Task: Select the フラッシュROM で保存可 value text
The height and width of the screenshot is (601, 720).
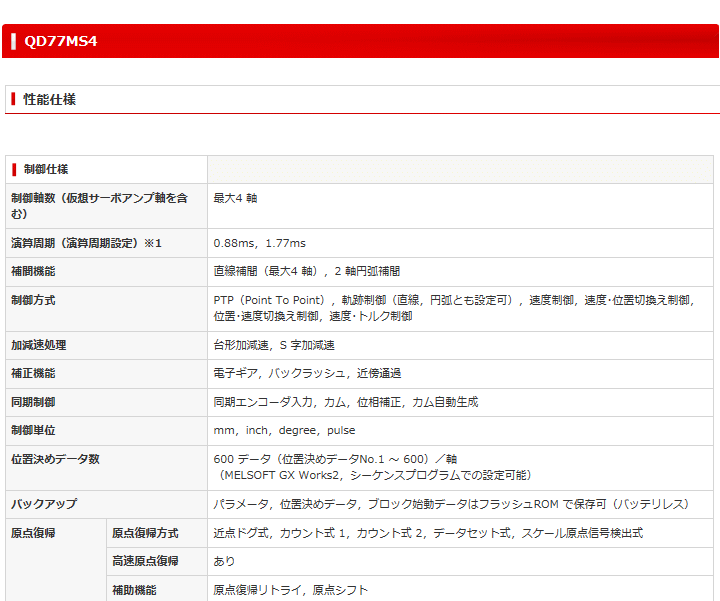Action: (x=543, y=504)
